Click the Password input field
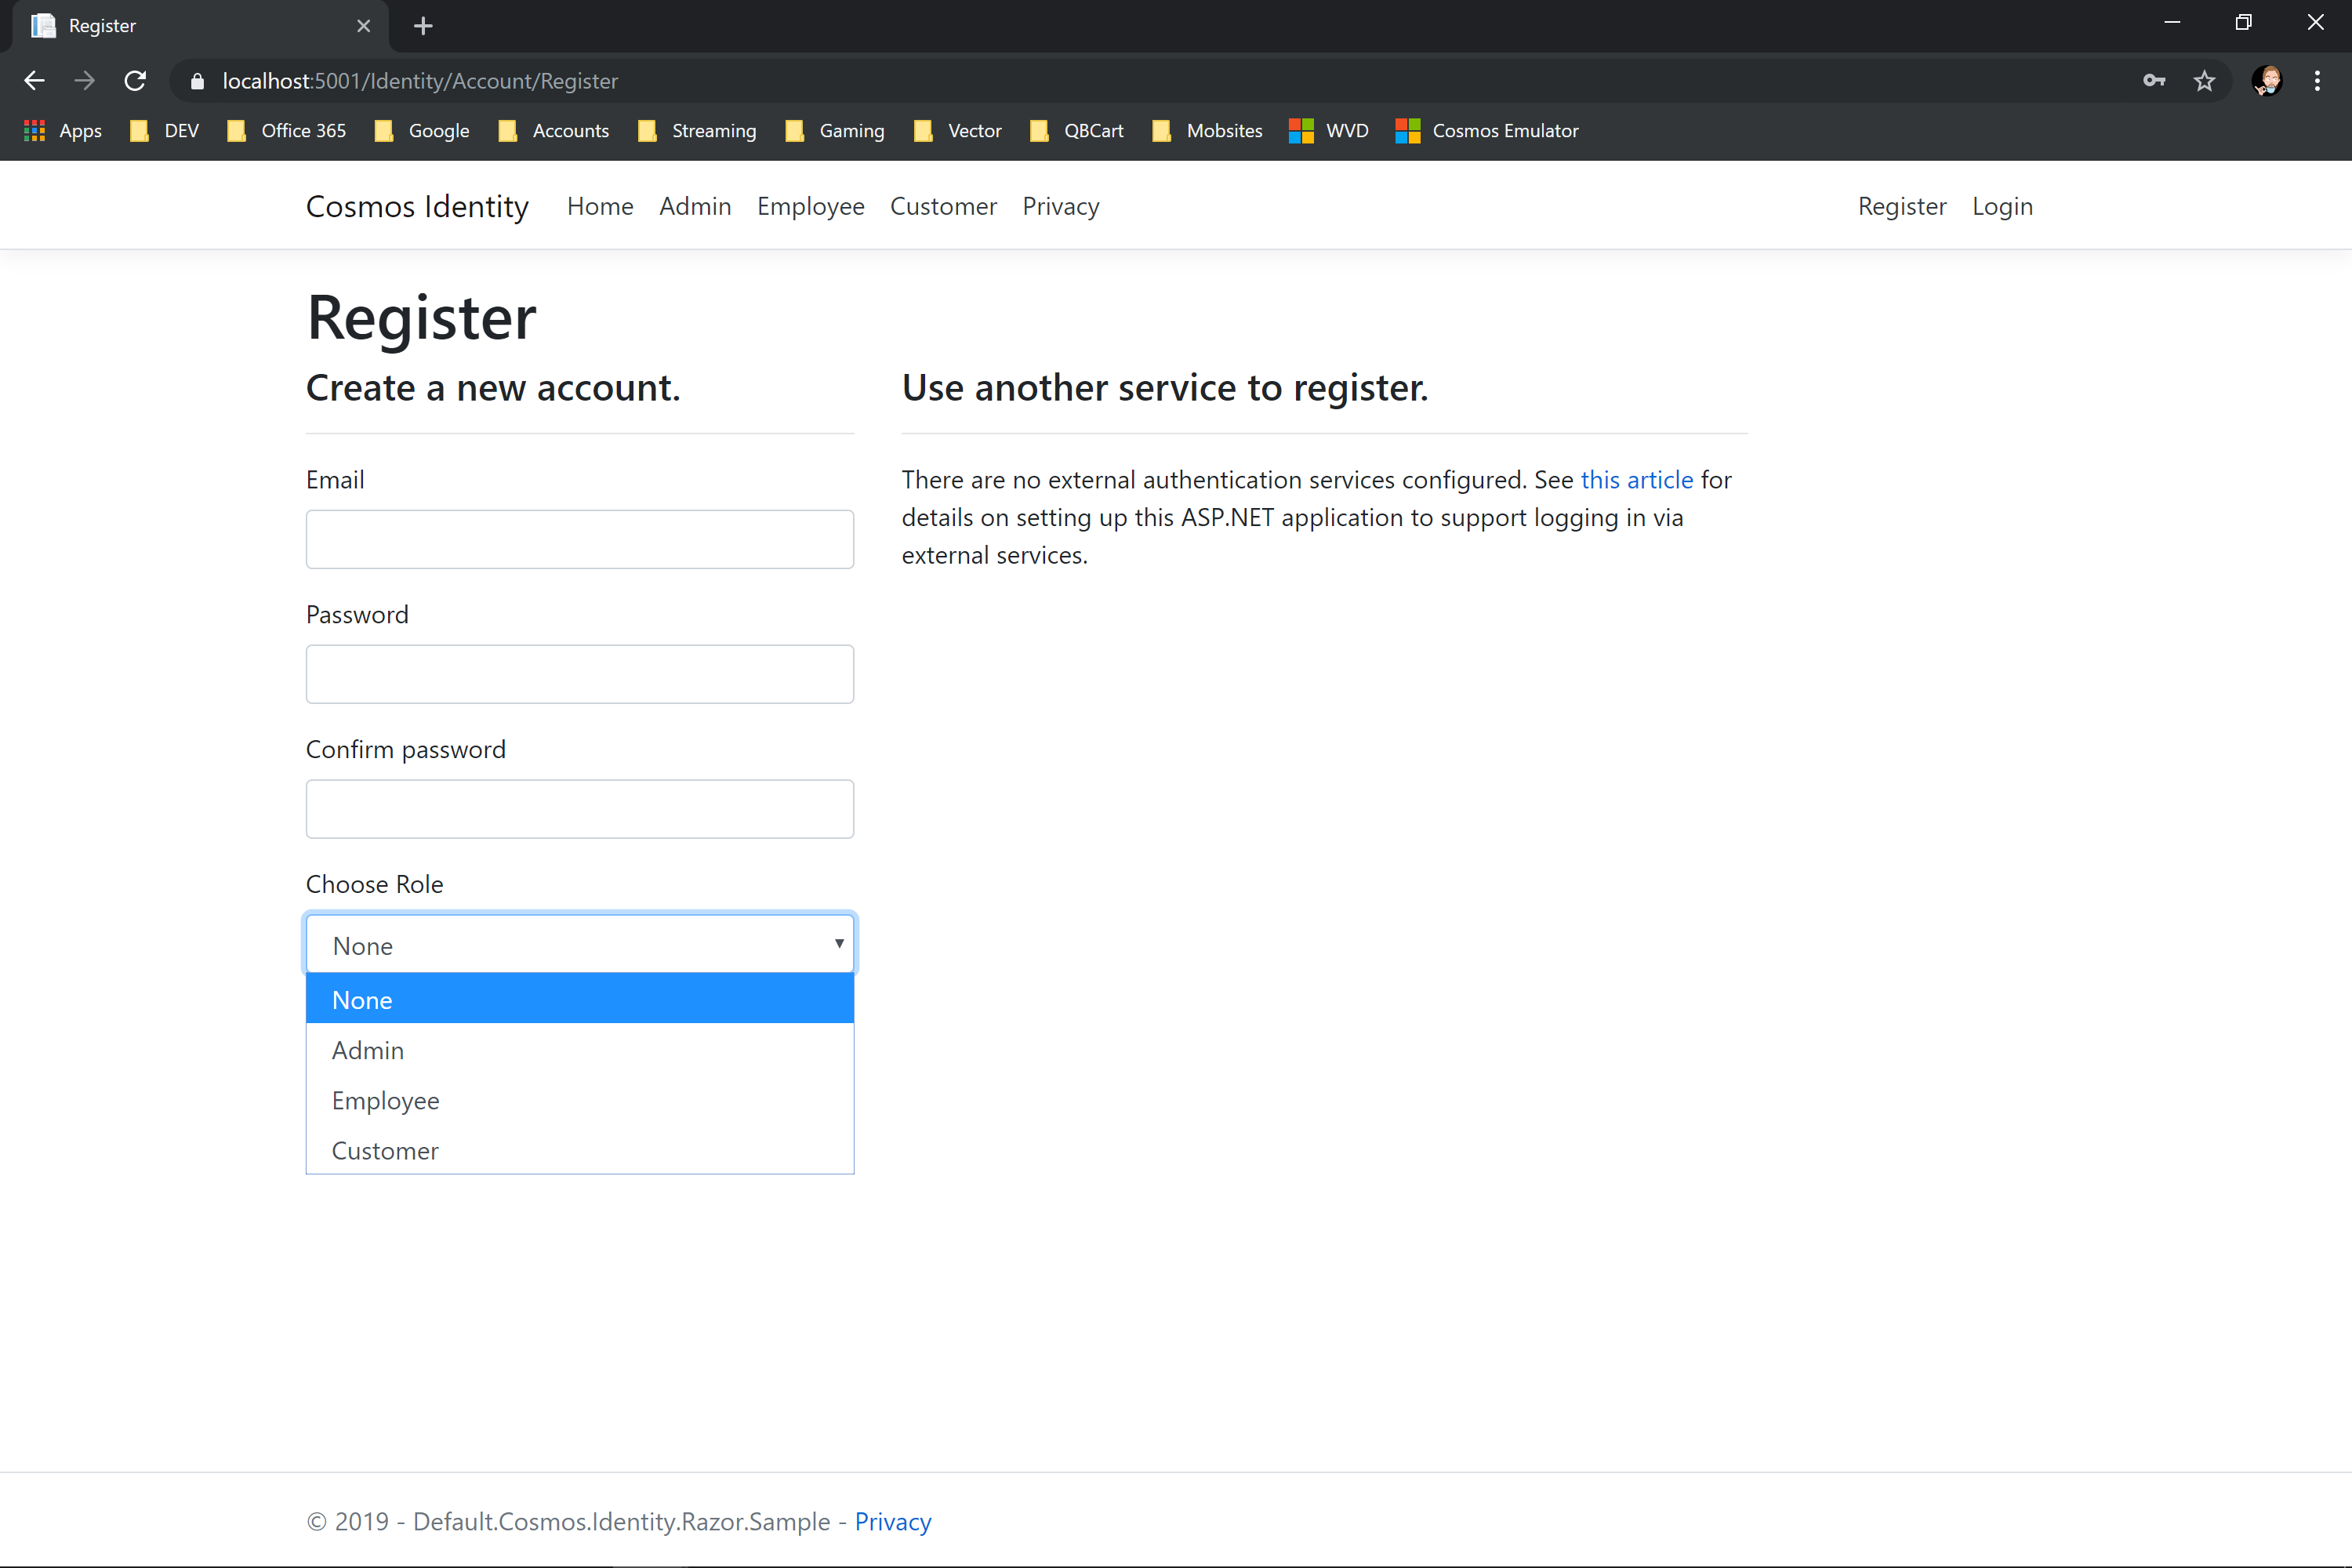Image resolution: width=2352 pixels, height=1568 pixels. (579, 673)
